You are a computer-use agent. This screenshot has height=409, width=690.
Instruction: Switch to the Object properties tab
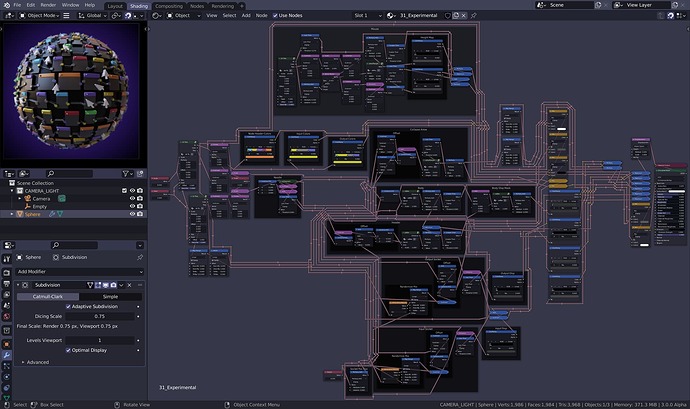click(x=7, y=344)
